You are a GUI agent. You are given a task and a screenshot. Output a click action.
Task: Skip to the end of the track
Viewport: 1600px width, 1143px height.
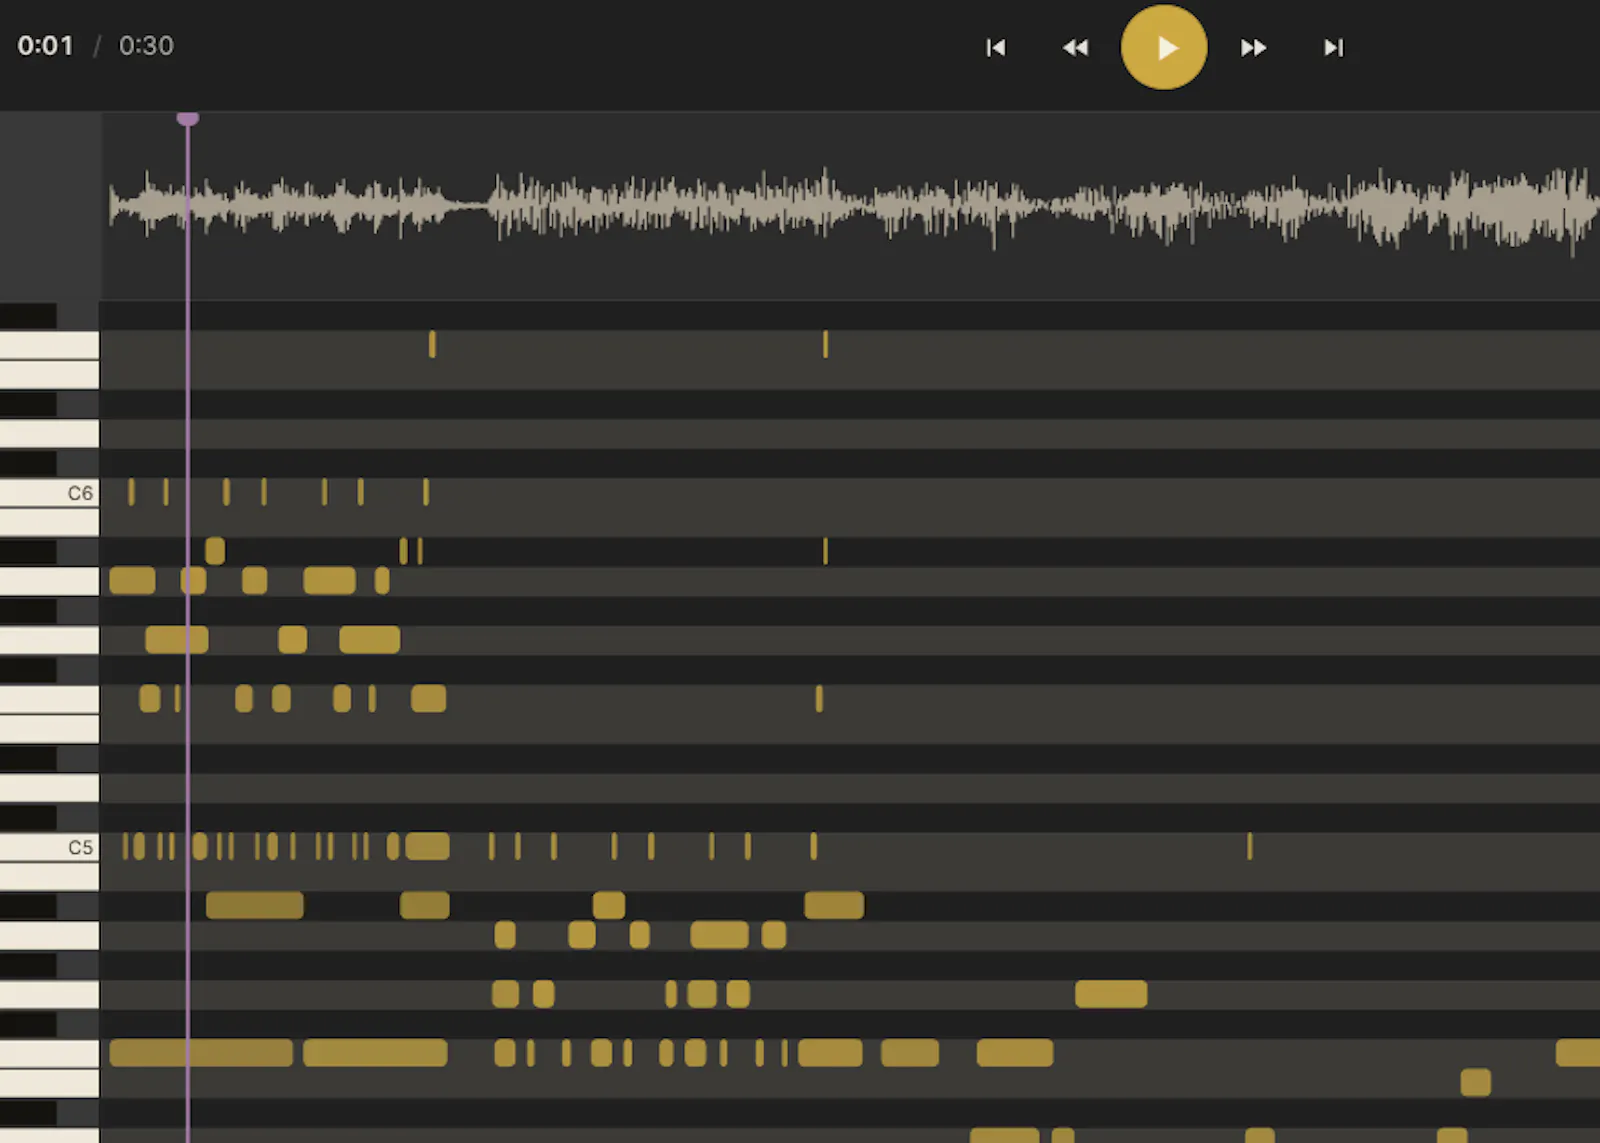(1333, 48)
